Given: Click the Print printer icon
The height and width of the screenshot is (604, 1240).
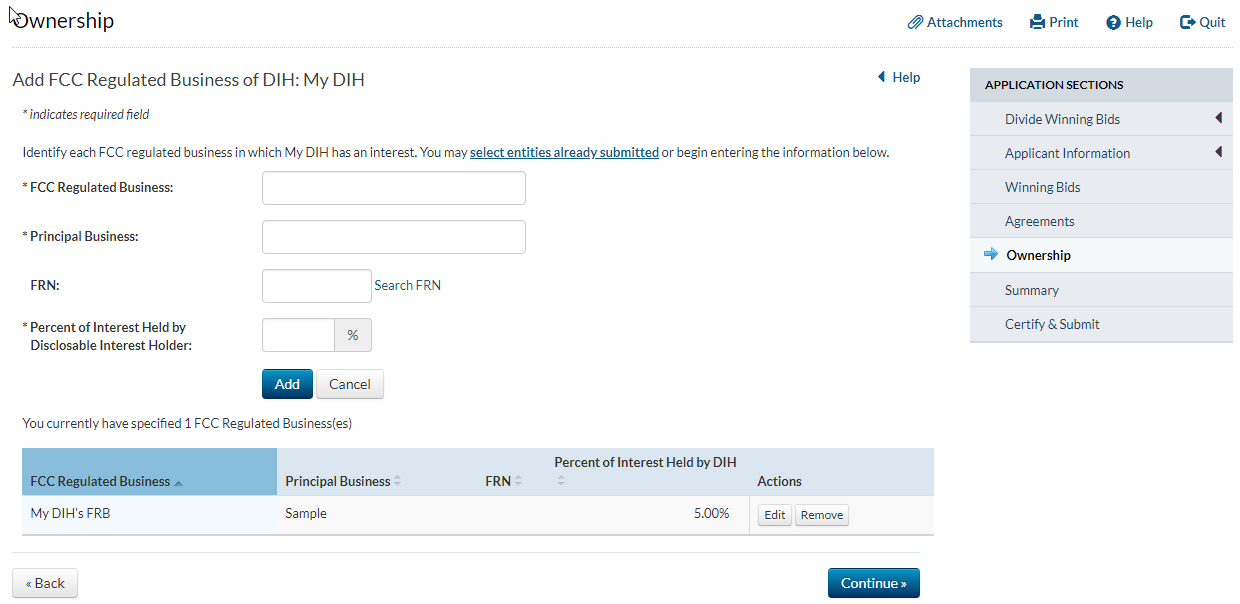Looking at the screenshot, I should click(1037, 22).
